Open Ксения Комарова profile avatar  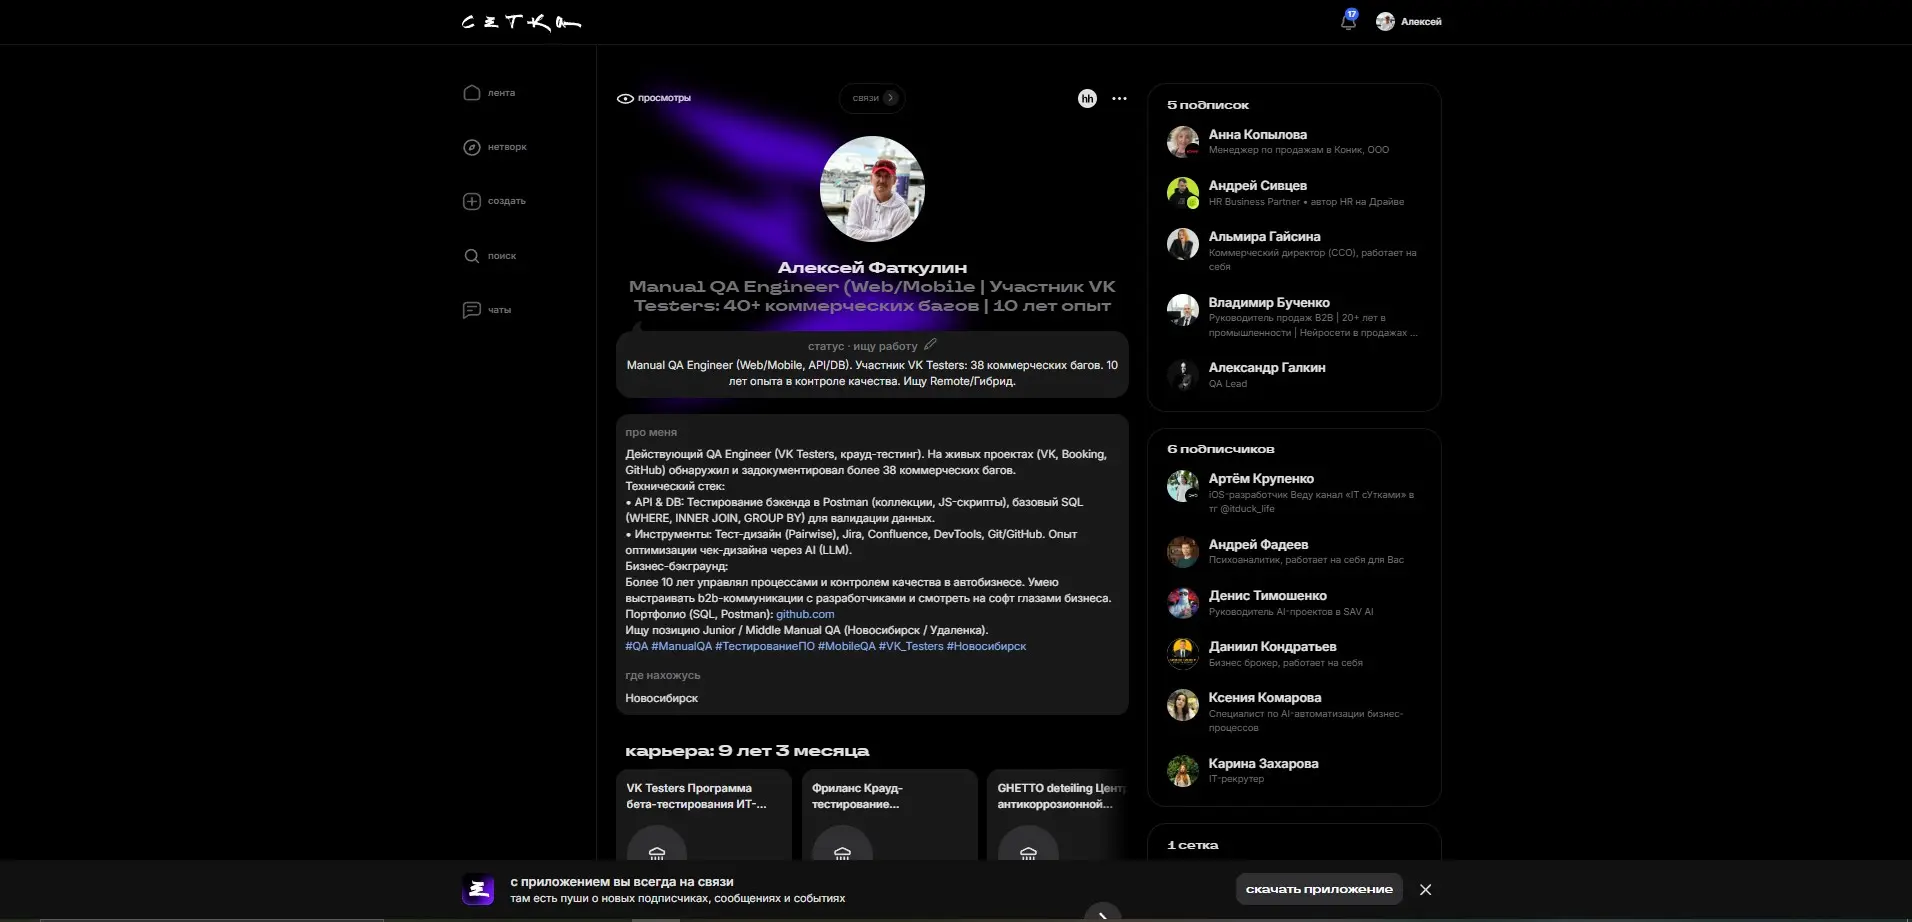[1183, 705]
